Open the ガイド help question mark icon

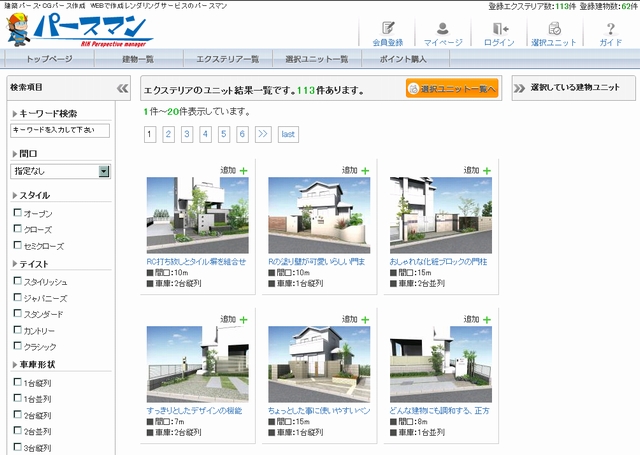[610, 33]
